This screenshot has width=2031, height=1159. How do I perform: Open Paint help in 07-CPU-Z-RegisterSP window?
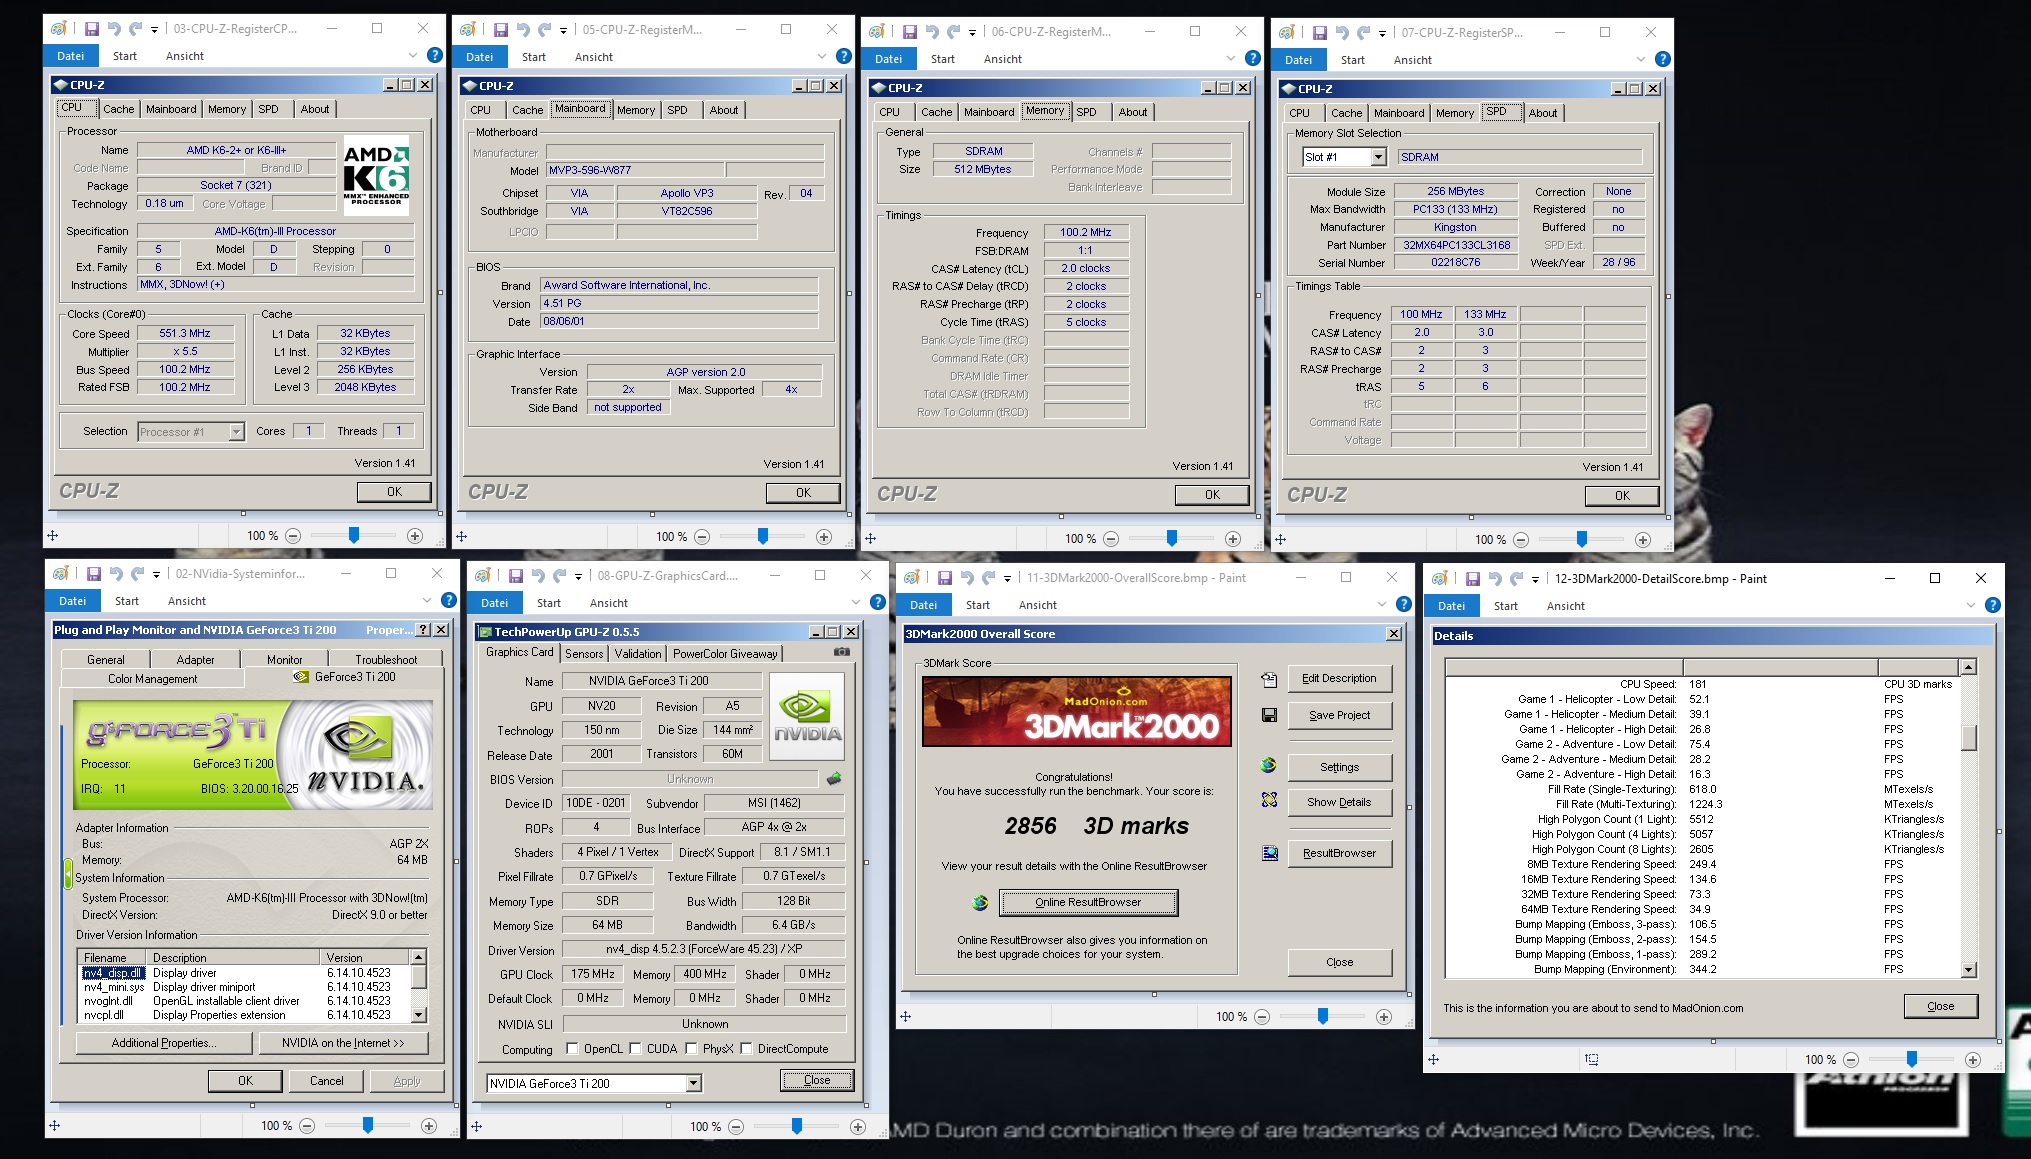point(1662,60)
